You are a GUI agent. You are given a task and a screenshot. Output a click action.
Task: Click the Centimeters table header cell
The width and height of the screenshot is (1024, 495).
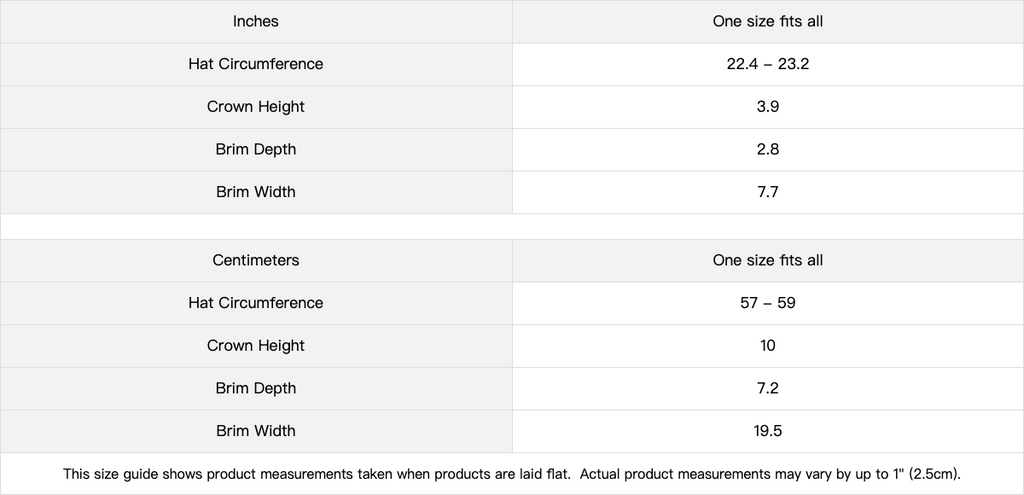pos(256,261)
